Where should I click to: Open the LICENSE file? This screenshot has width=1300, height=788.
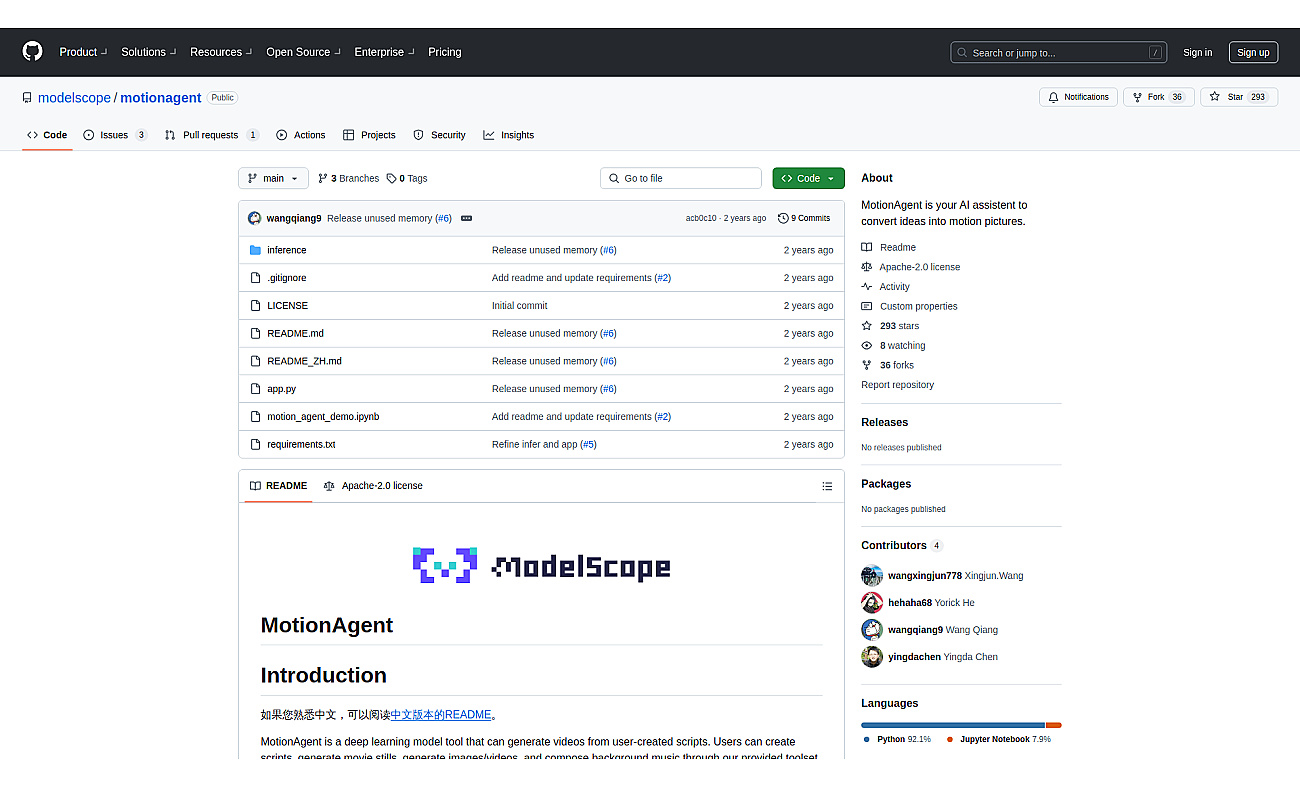(287, 306)
